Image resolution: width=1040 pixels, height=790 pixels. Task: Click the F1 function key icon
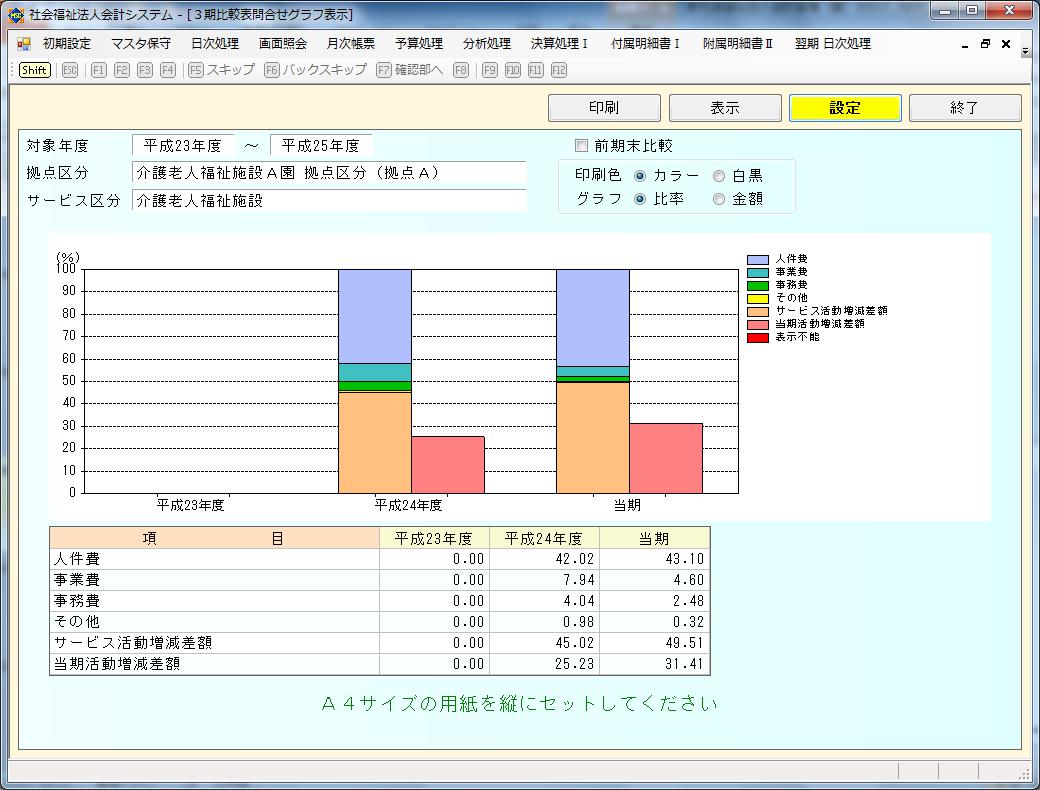pos(98,70)
